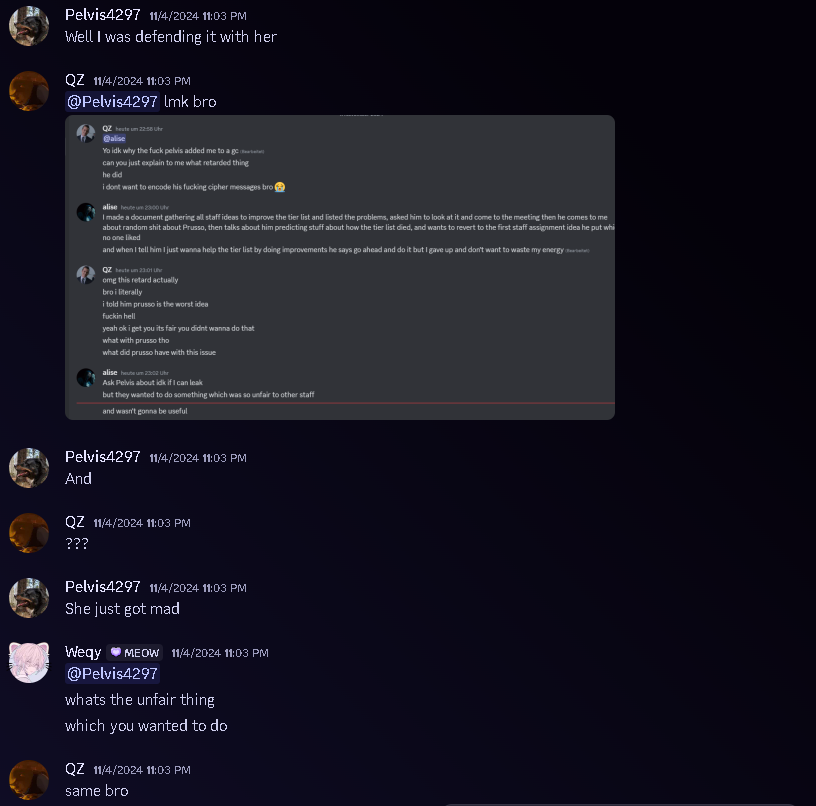The width and height of the screenshot is (816, 806).
Task: Select QZ username above the "lmk bro" message
Action: tap(75, 80)
